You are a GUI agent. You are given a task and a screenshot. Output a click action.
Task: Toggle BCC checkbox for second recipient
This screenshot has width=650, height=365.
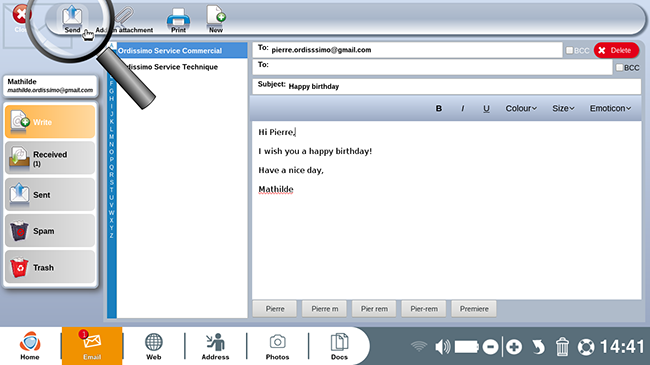point(619,67)
